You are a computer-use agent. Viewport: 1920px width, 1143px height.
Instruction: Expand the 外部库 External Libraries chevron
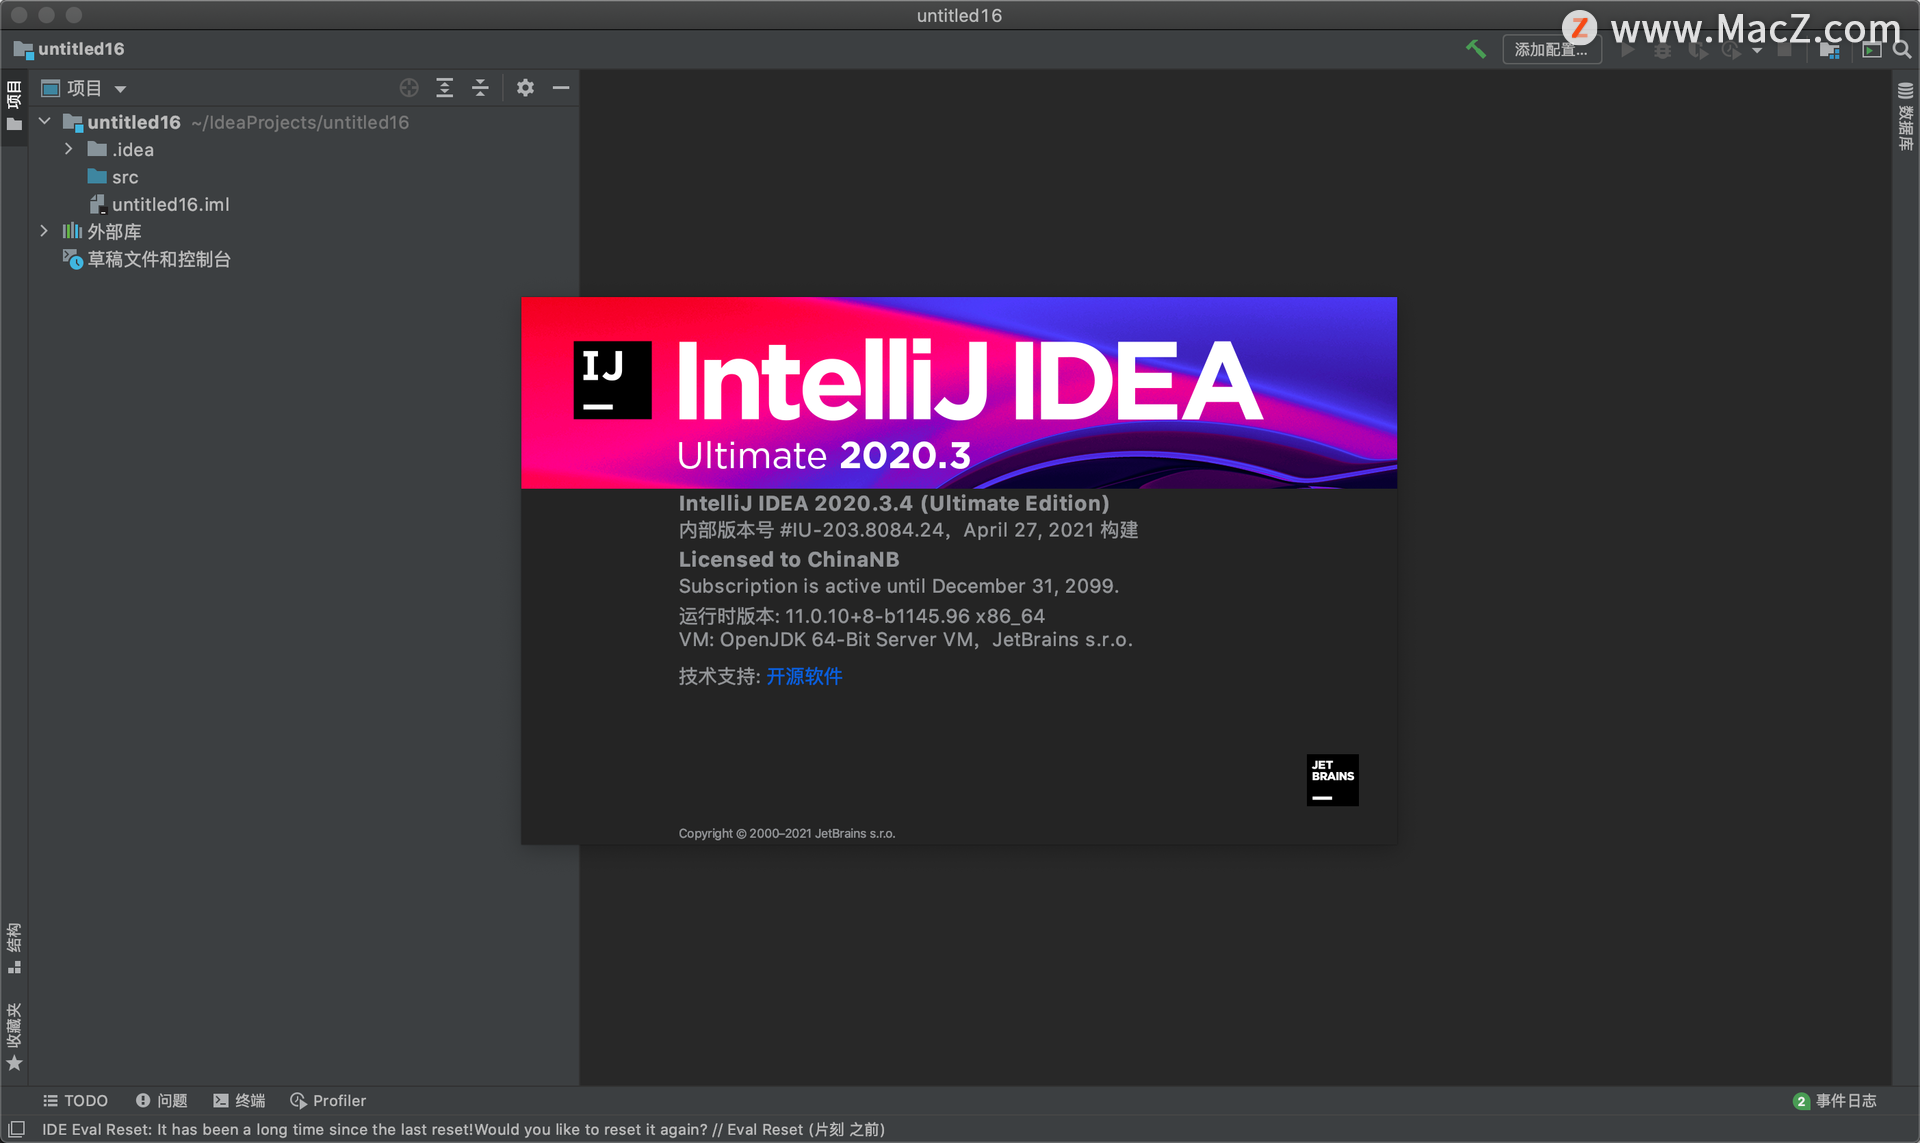coord(44,231)
